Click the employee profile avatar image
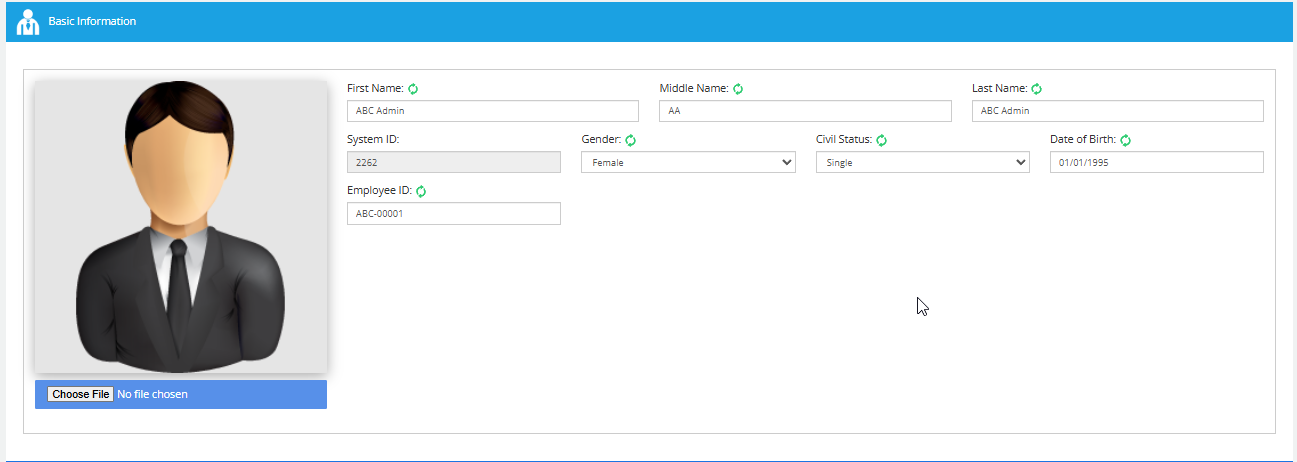 pos(181,226)
